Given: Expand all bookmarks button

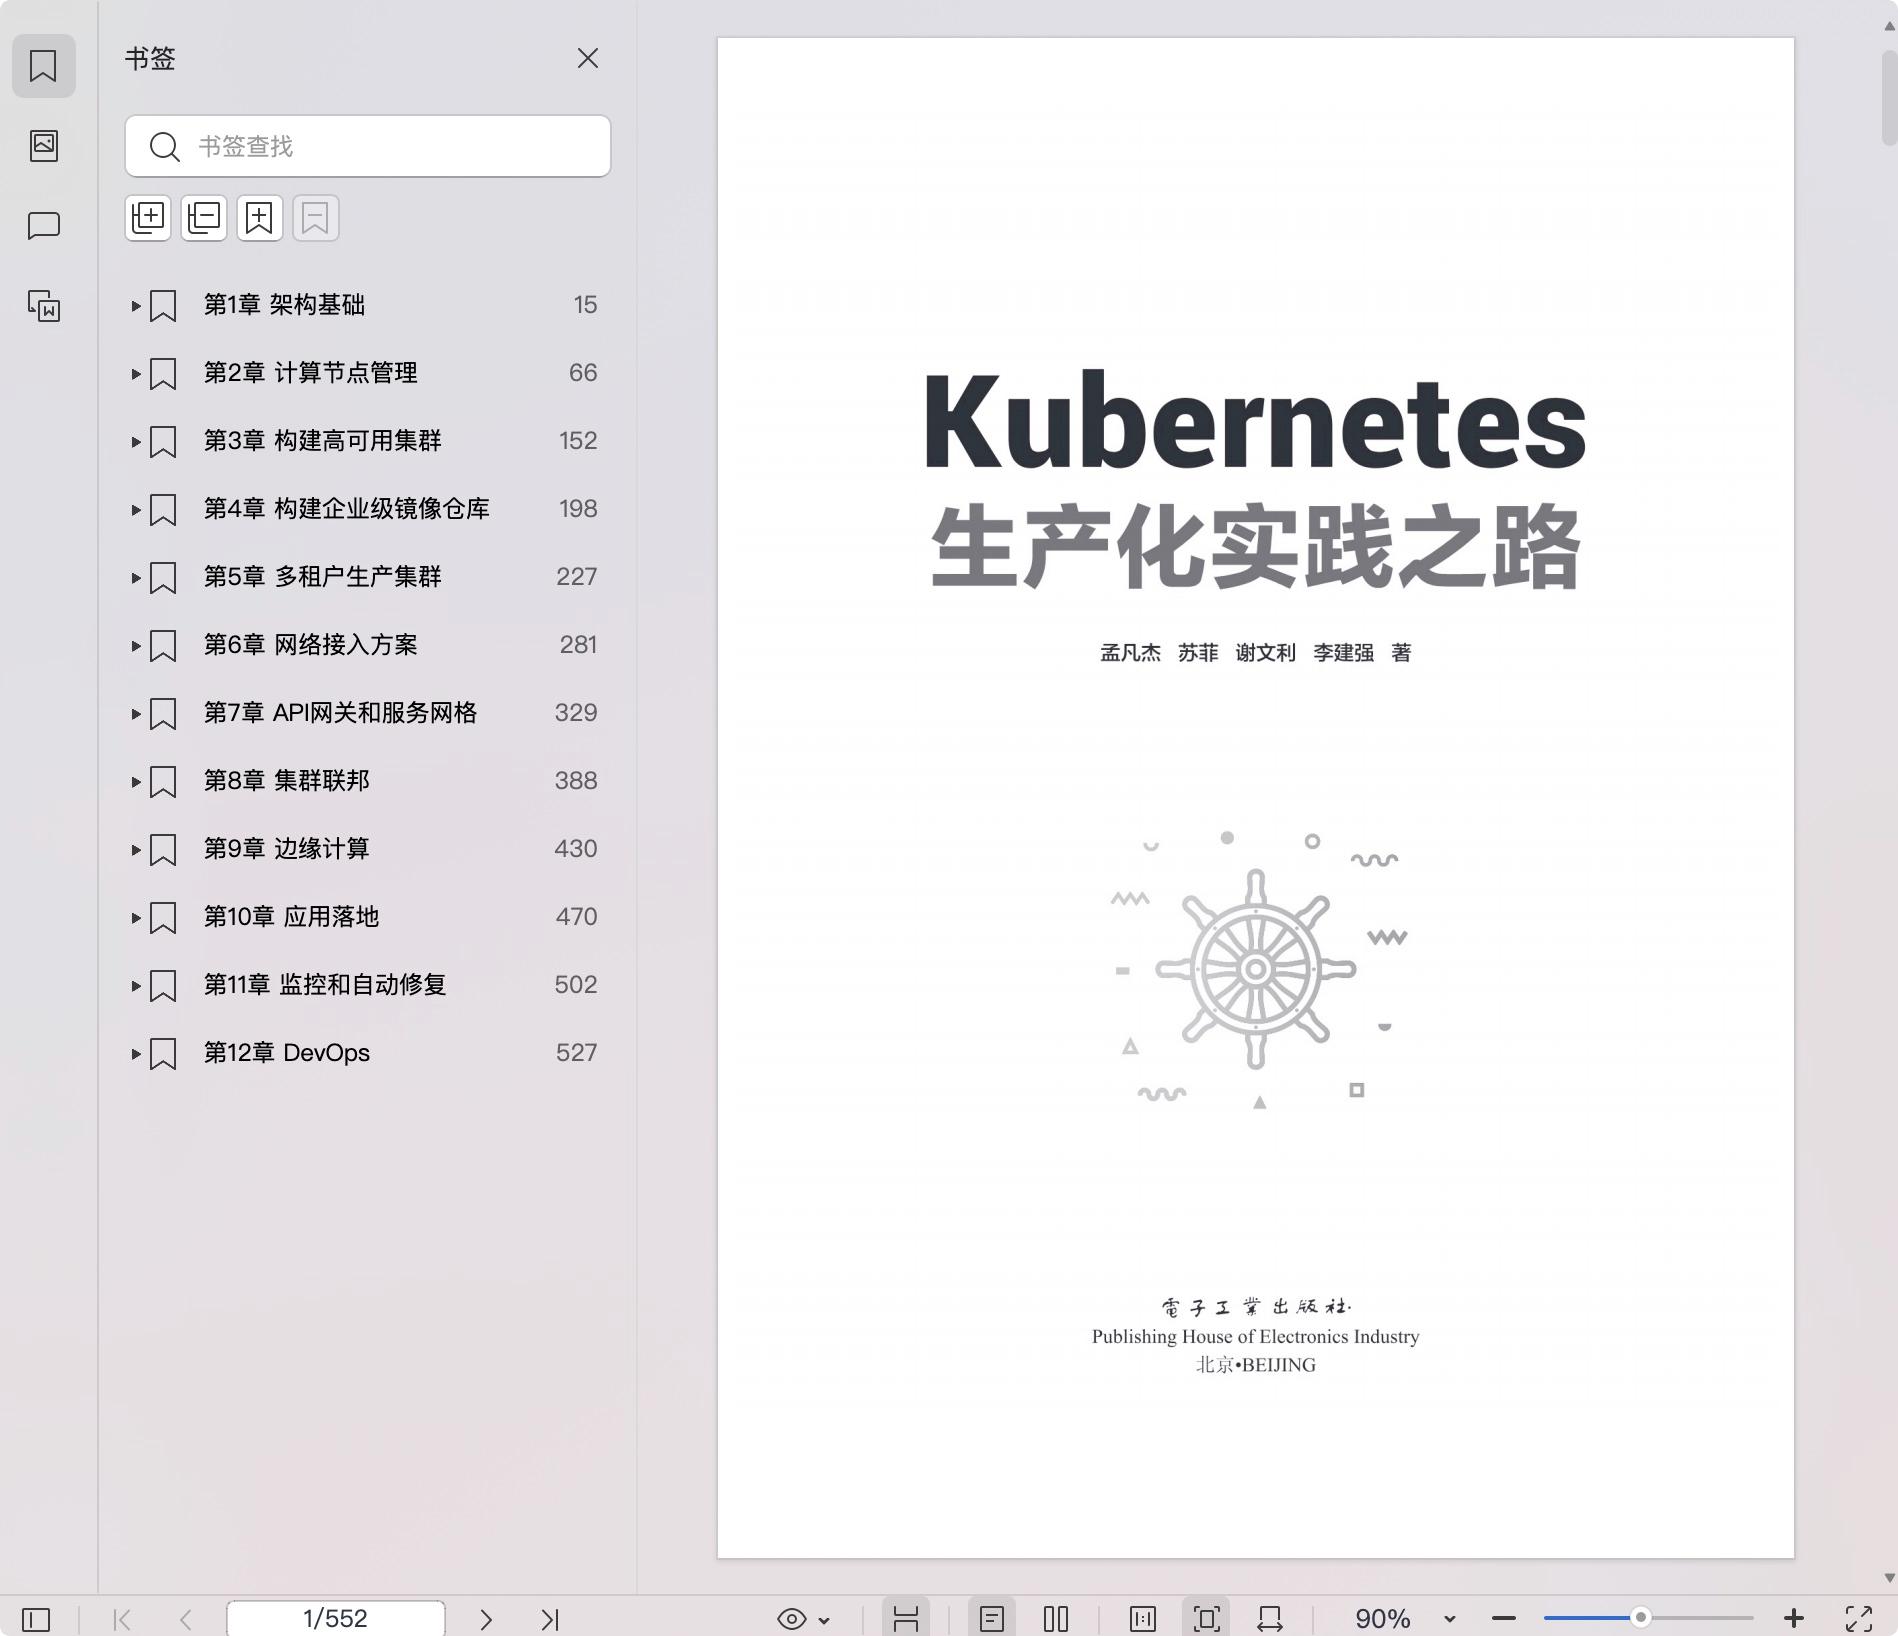Looking at the screenshot, I should coord(148,218).
